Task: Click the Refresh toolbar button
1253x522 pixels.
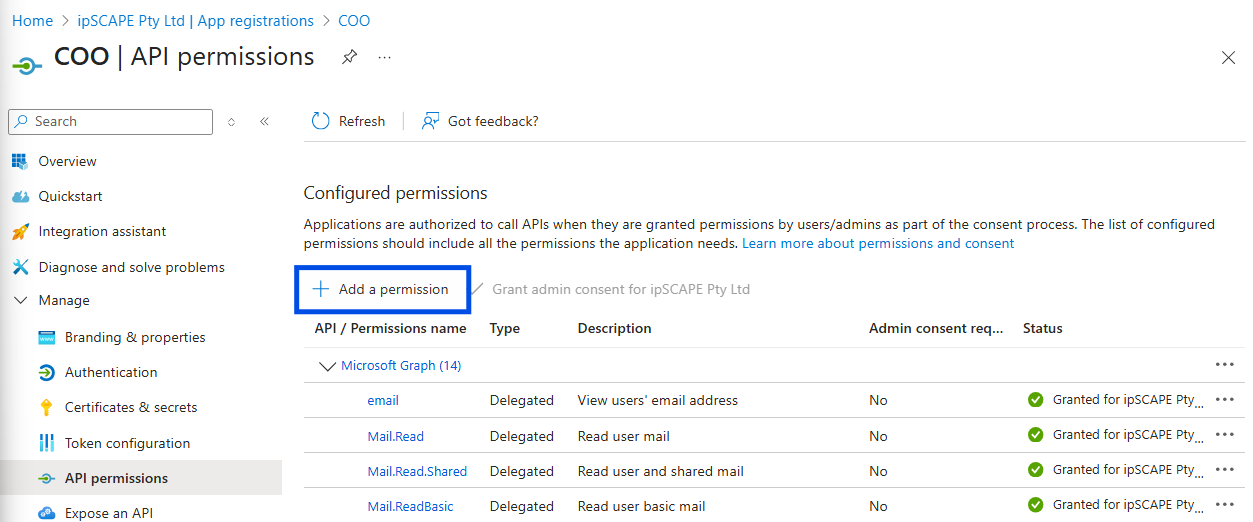Action: tap(348, 121)
